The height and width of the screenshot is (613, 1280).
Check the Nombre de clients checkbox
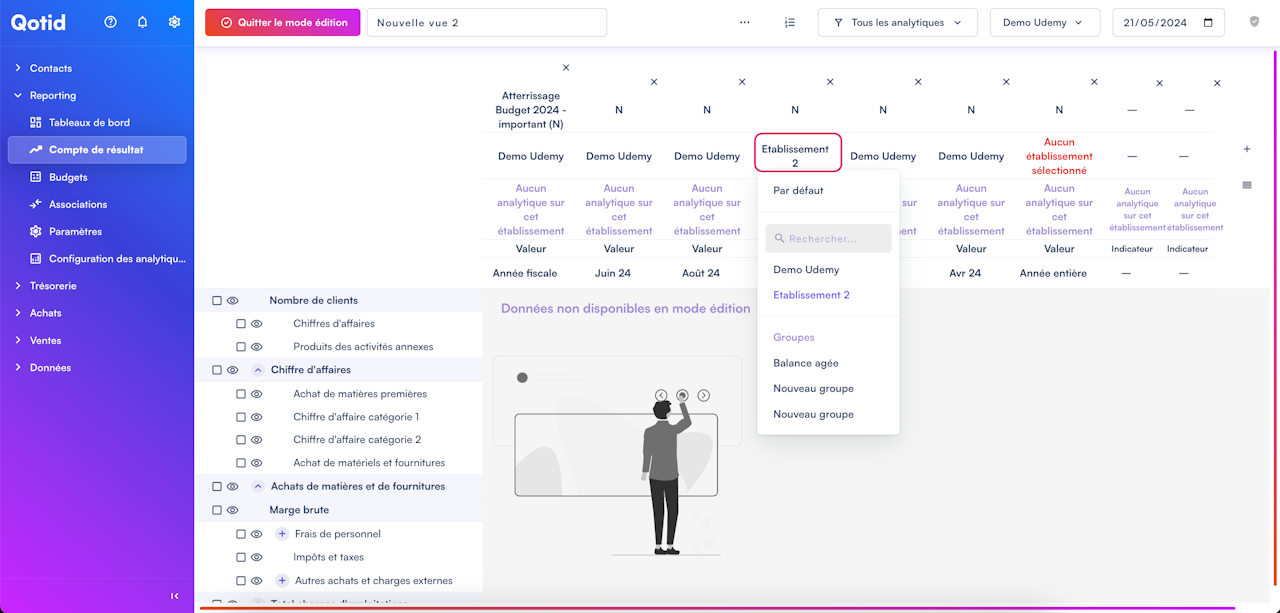tap(217, 300)
